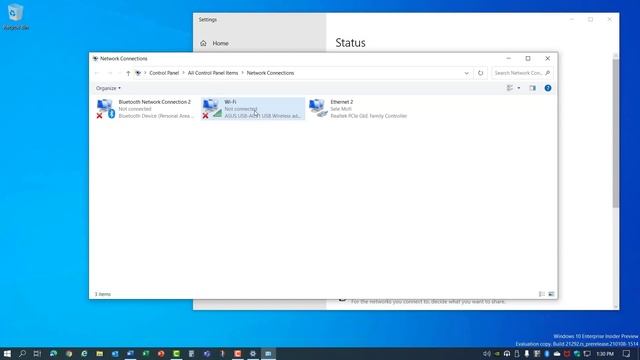Switch to large icons view in the status bar
This screenshot has height=360, width=640.
[x=551, y=294]
